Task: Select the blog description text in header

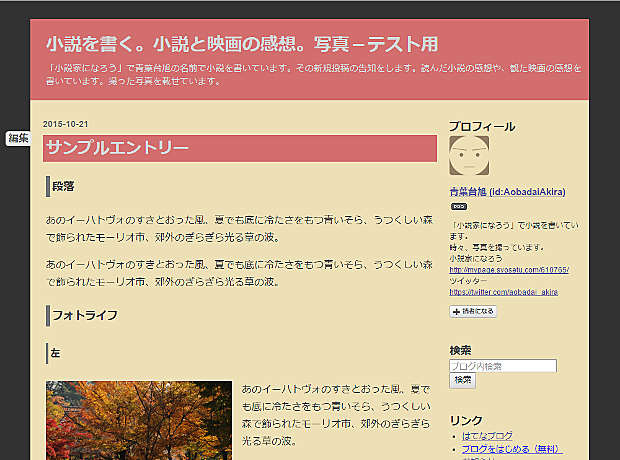Action: click(x=313, y=74)
